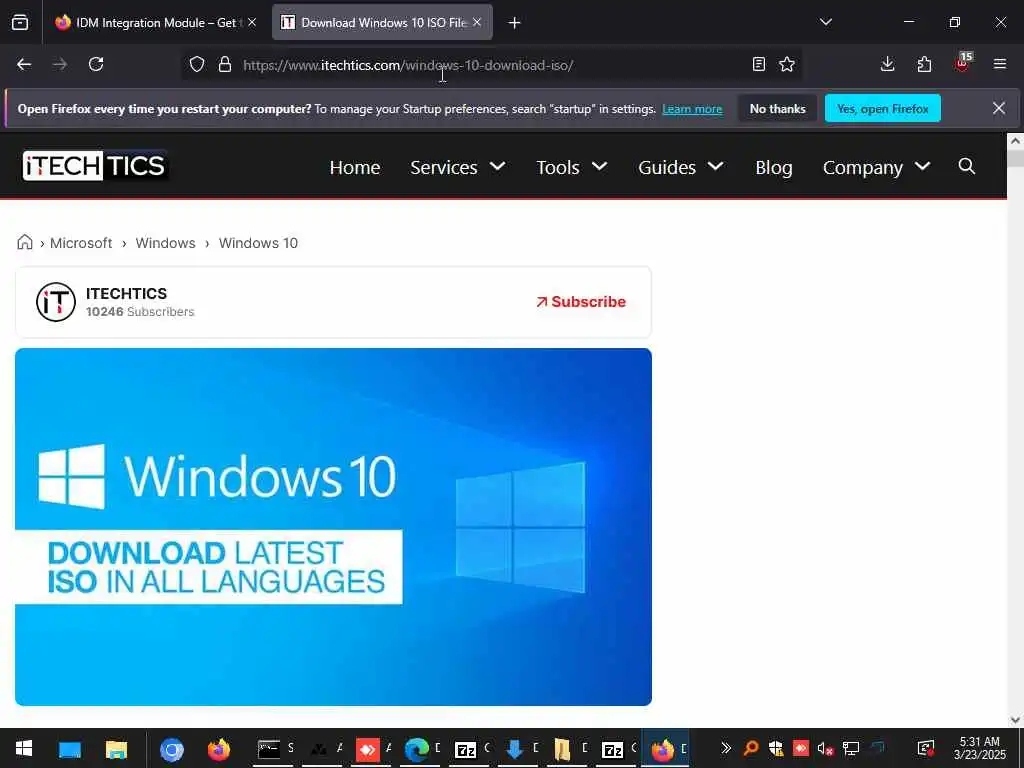Click the page scrollbar up arrow

click(x=1015, y=140)
